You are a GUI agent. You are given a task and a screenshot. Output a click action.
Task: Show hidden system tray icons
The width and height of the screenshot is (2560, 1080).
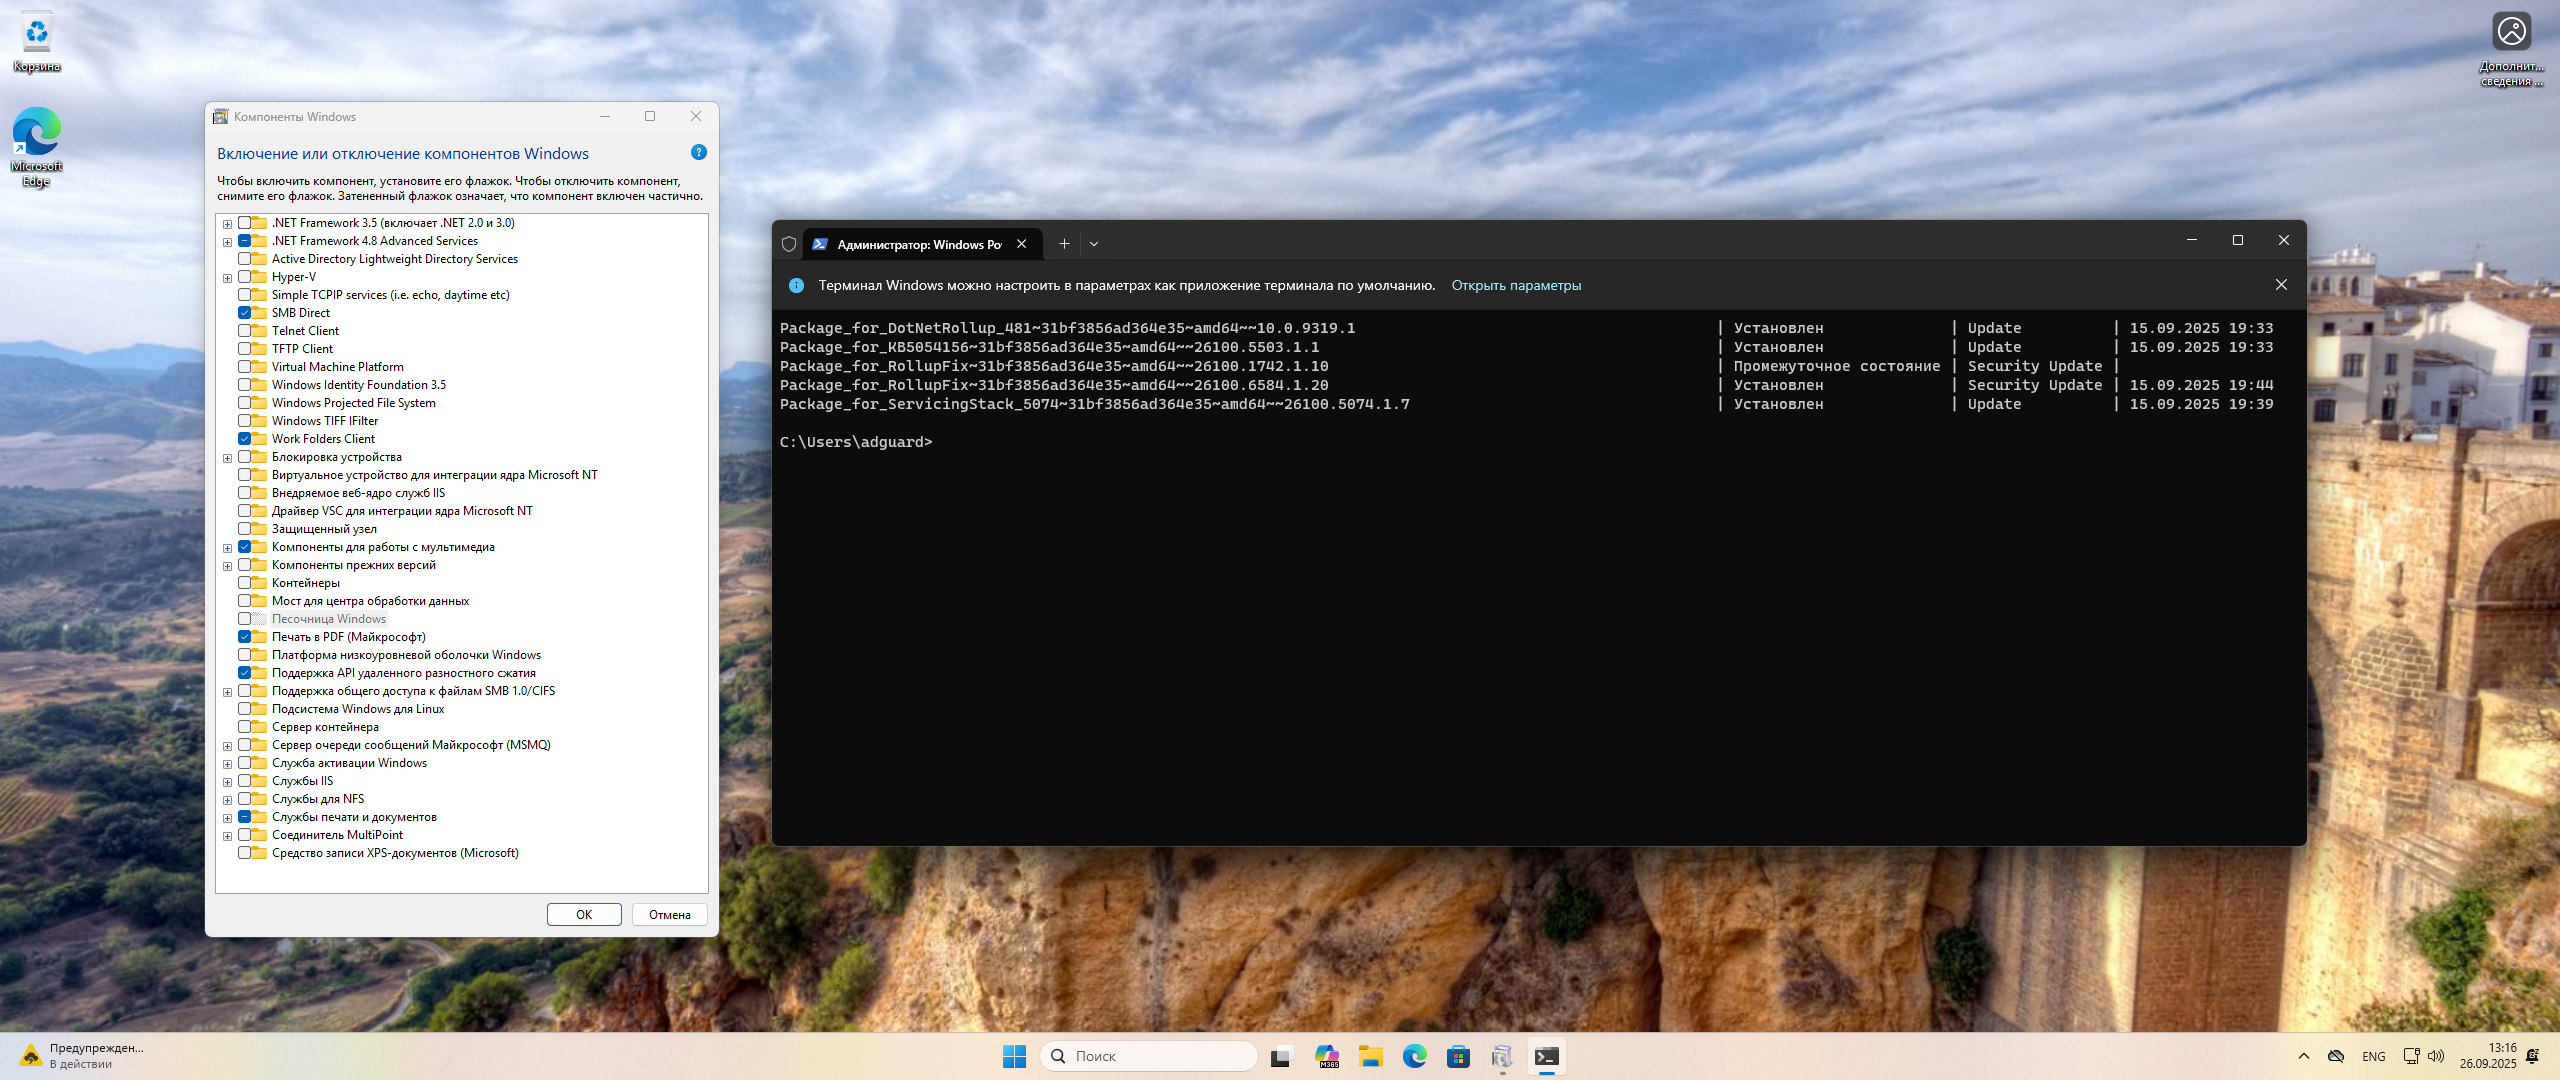[2304, 1056]
